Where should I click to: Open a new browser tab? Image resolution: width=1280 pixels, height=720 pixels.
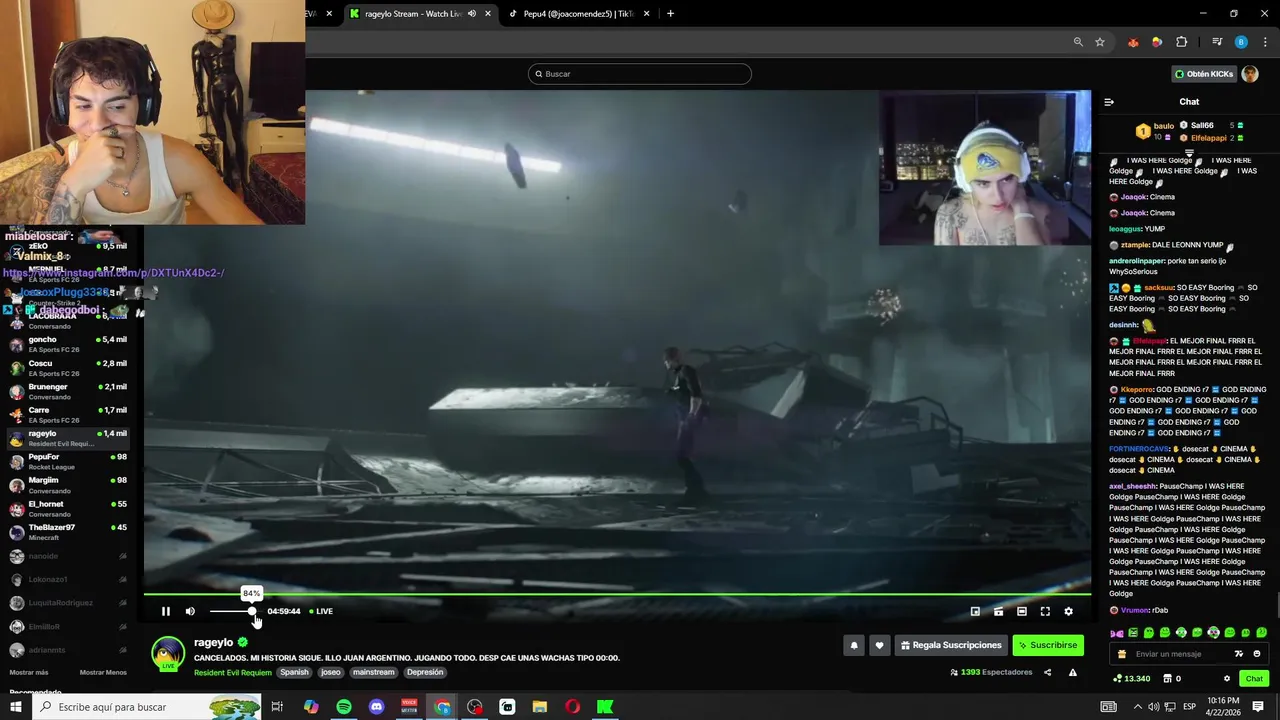click(670, 14)
